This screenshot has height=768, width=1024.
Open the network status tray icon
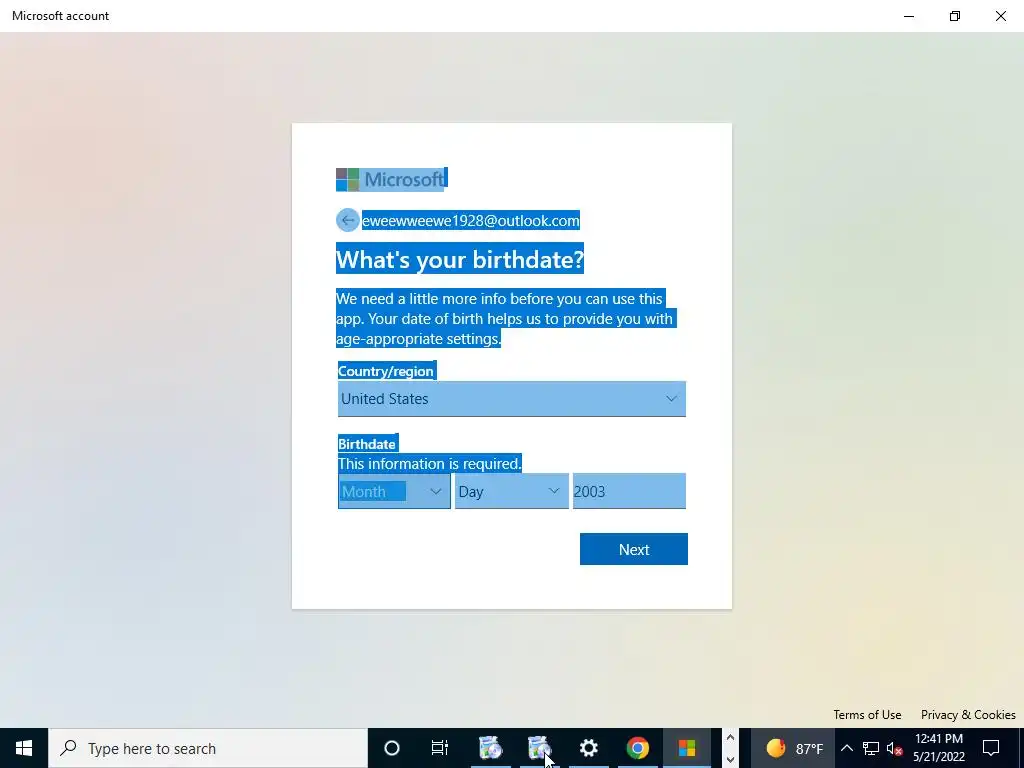point(871,748)
